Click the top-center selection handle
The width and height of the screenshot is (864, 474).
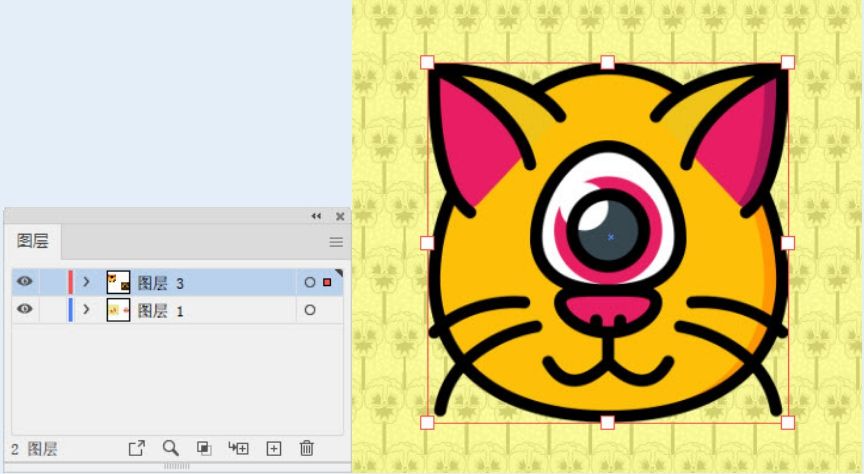point(607,62)
